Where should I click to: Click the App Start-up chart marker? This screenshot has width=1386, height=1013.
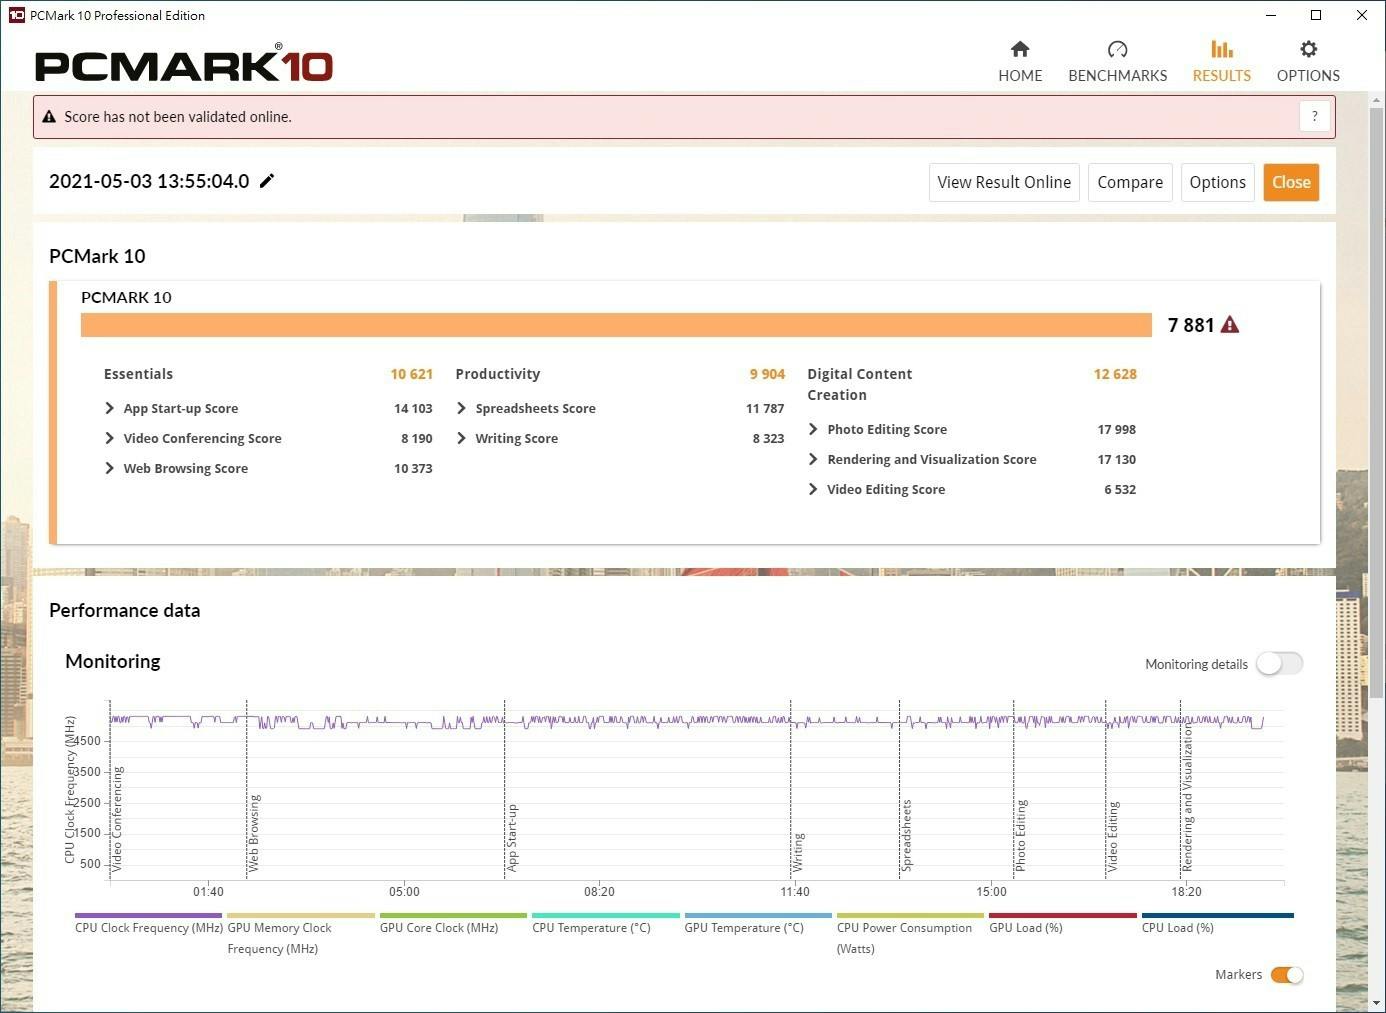click(x=512, y=838)
